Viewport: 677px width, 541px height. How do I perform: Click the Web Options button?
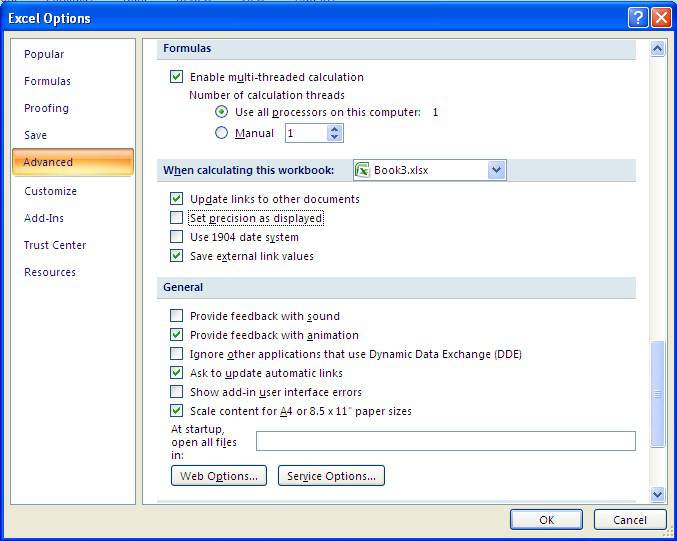click(x=220, y=476)
